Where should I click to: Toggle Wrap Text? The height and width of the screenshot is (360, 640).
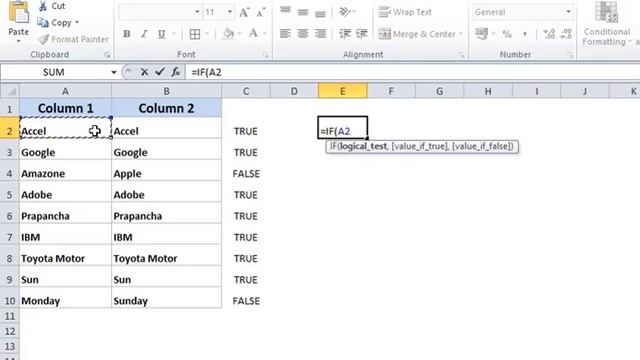[404, 12]
